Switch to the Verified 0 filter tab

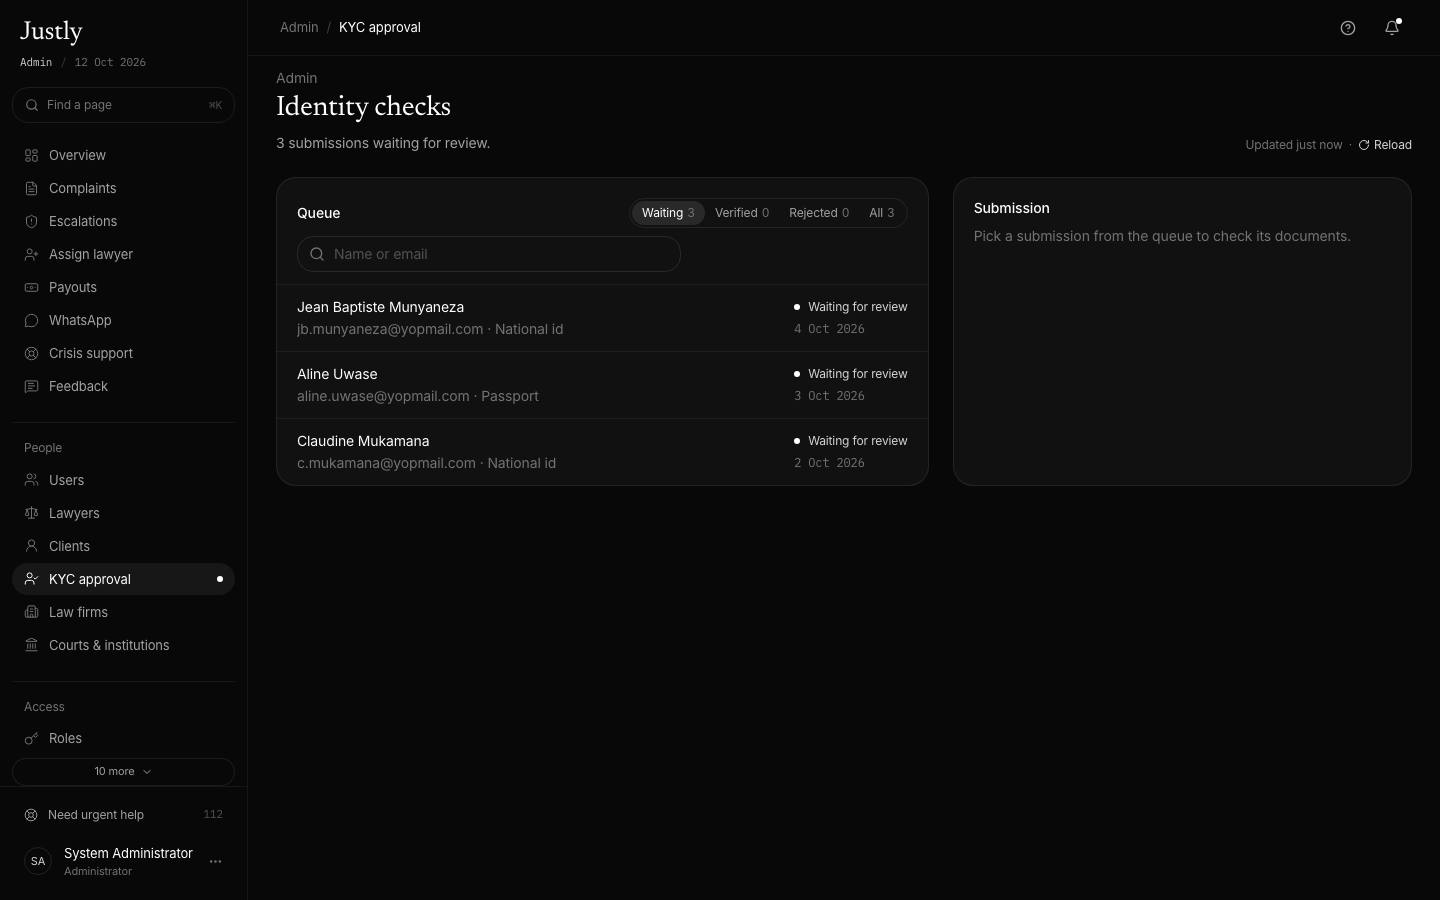[x=742, y=213]
